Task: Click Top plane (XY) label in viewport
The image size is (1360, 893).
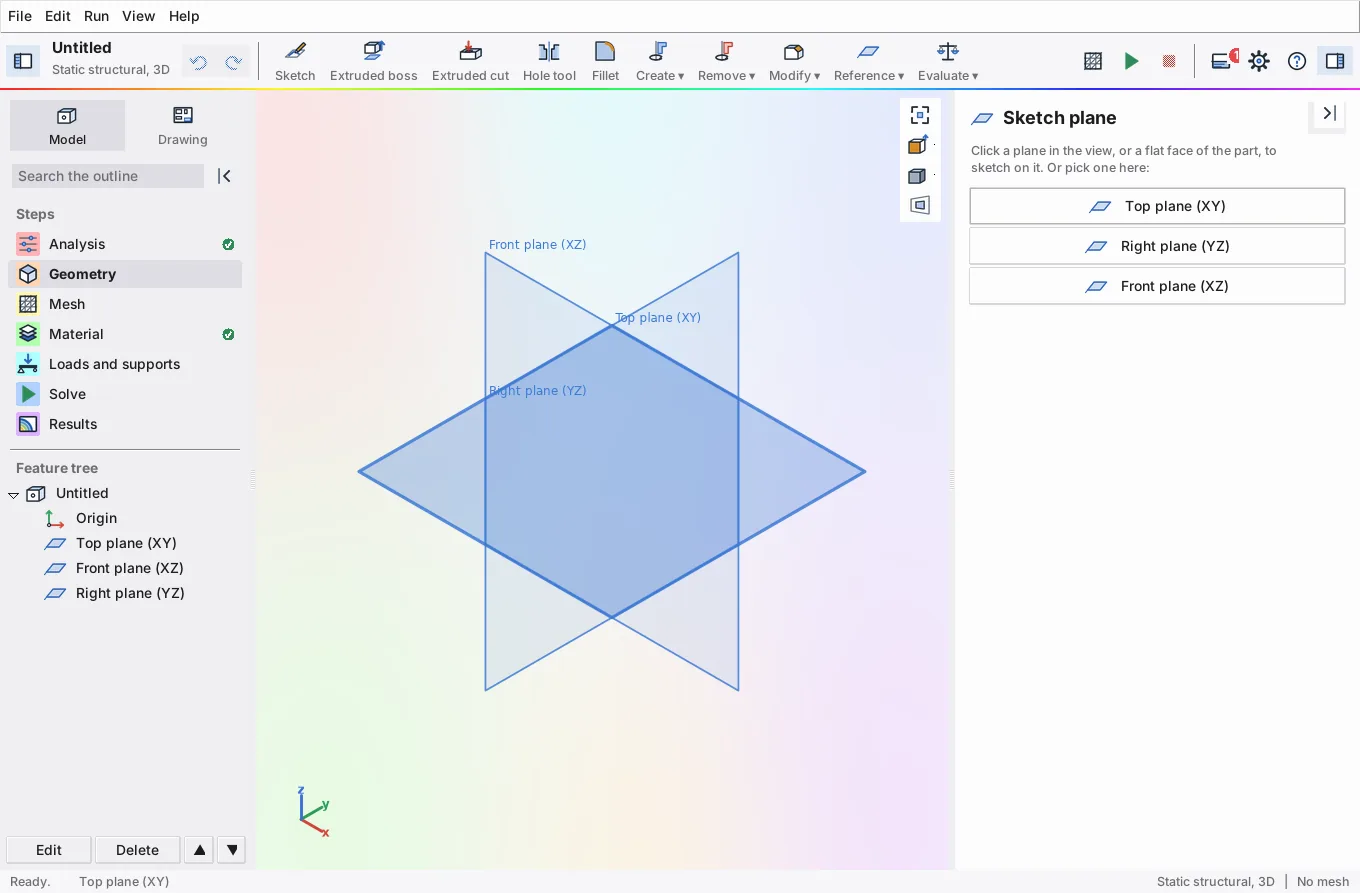Action: (658, 317)
